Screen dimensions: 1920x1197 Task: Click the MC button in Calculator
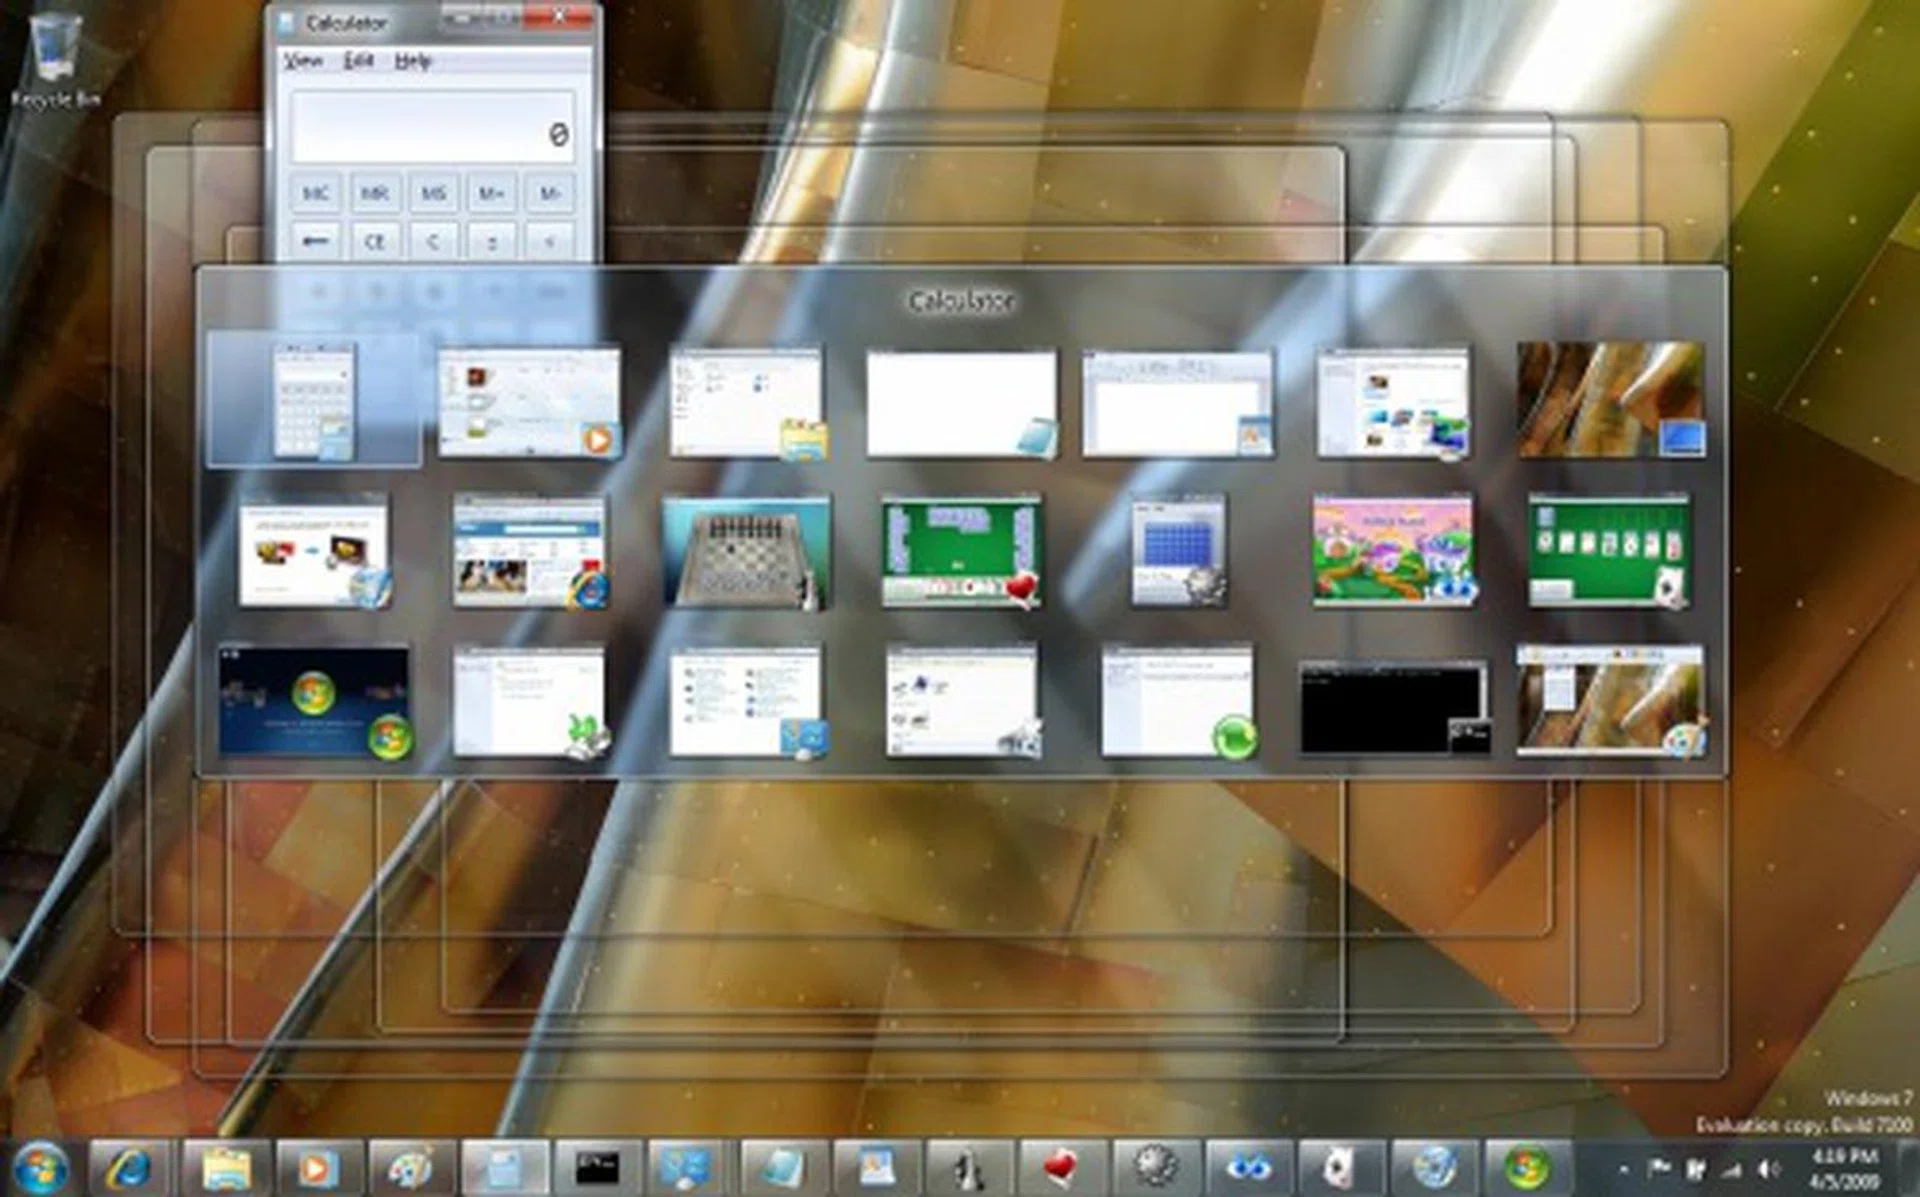click(316, 193)
